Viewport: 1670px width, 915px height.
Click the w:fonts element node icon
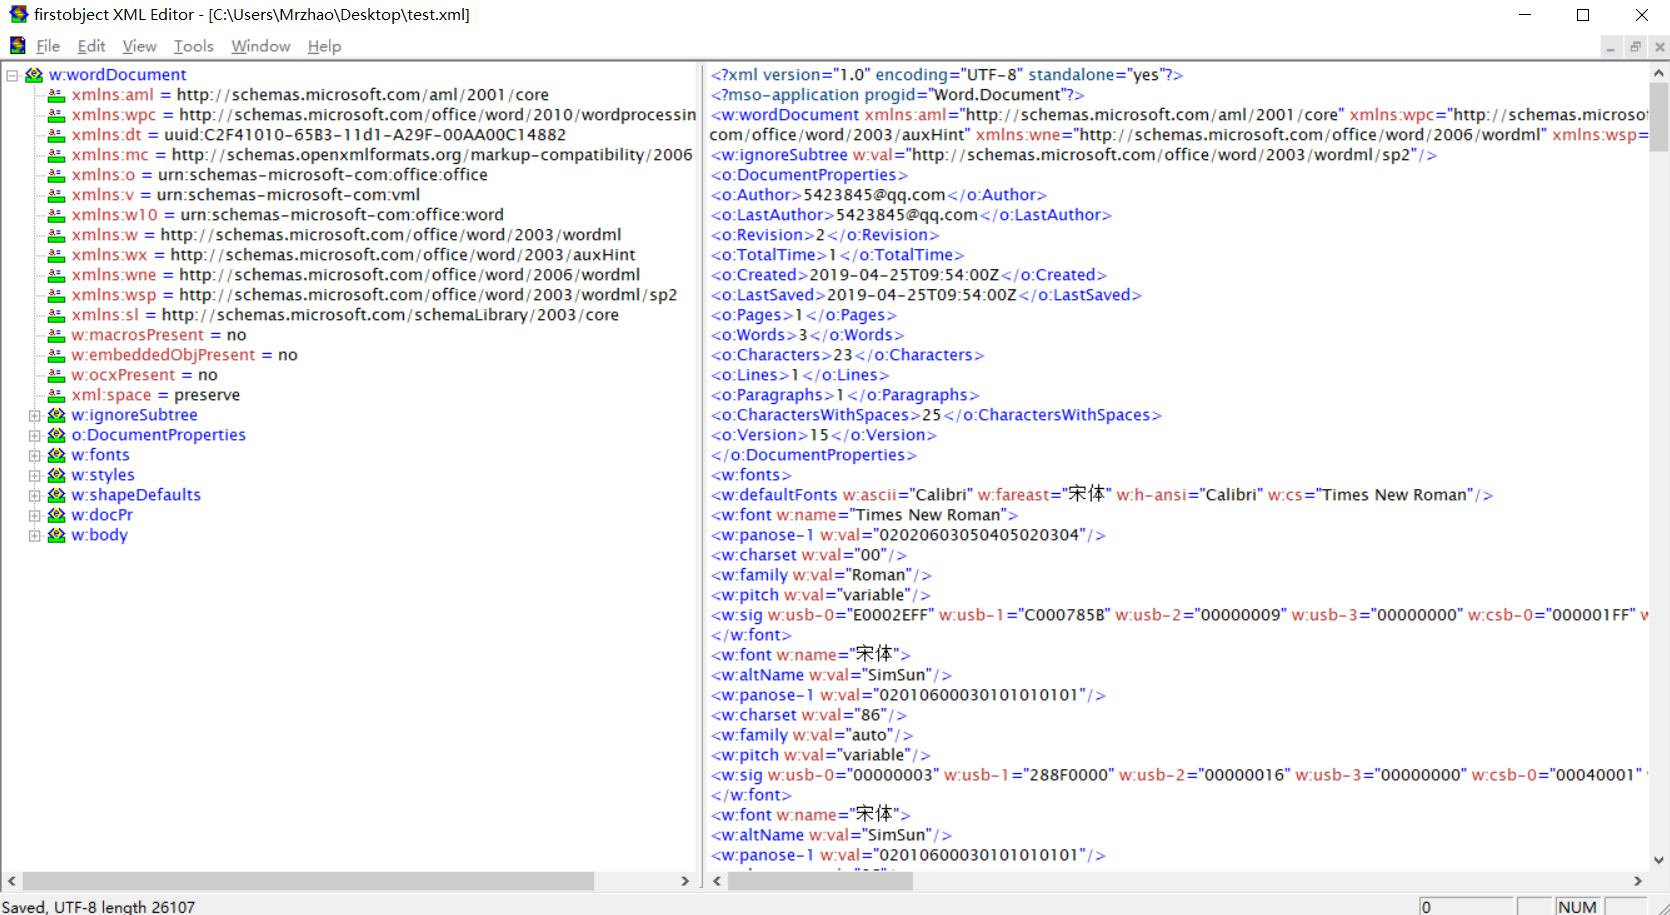(x=56, y=455)
